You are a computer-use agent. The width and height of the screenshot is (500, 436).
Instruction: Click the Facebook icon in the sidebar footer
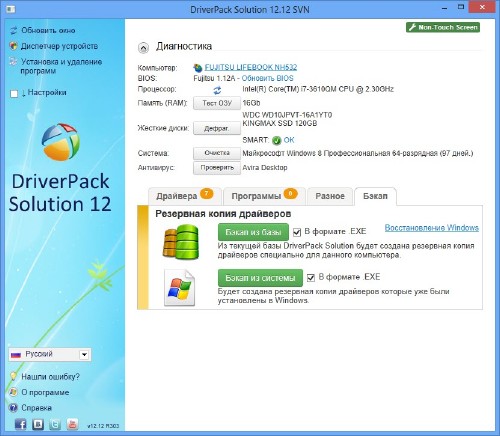pos(21,424)
